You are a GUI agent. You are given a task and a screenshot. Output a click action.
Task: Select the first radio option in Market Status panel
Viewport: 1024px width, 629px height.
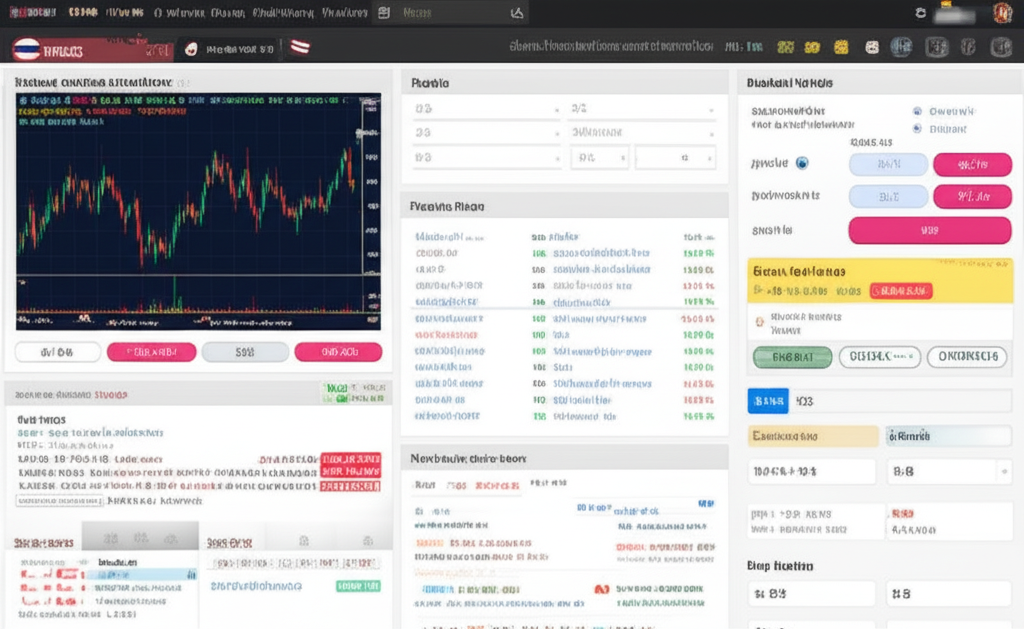click(916, 111)
